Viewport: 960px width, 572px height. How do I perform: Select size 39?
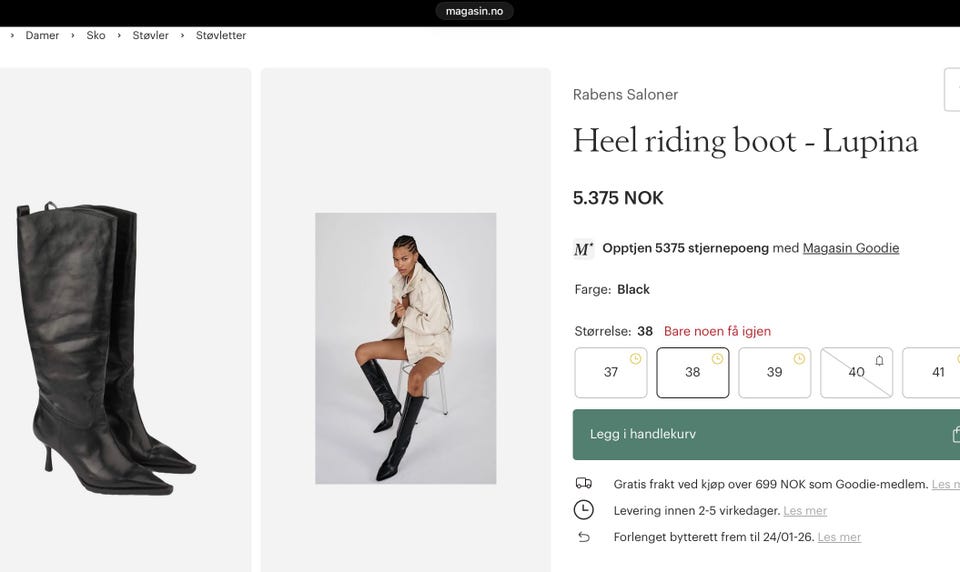pyautogui.click(x=774, y=373)
